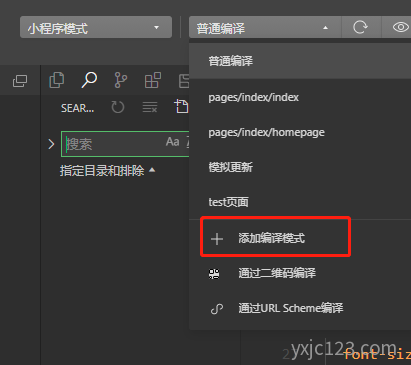Screen dimensions: 411x365
Task: Choose 通过二维码编译 option
Action: tap(300, 273)
